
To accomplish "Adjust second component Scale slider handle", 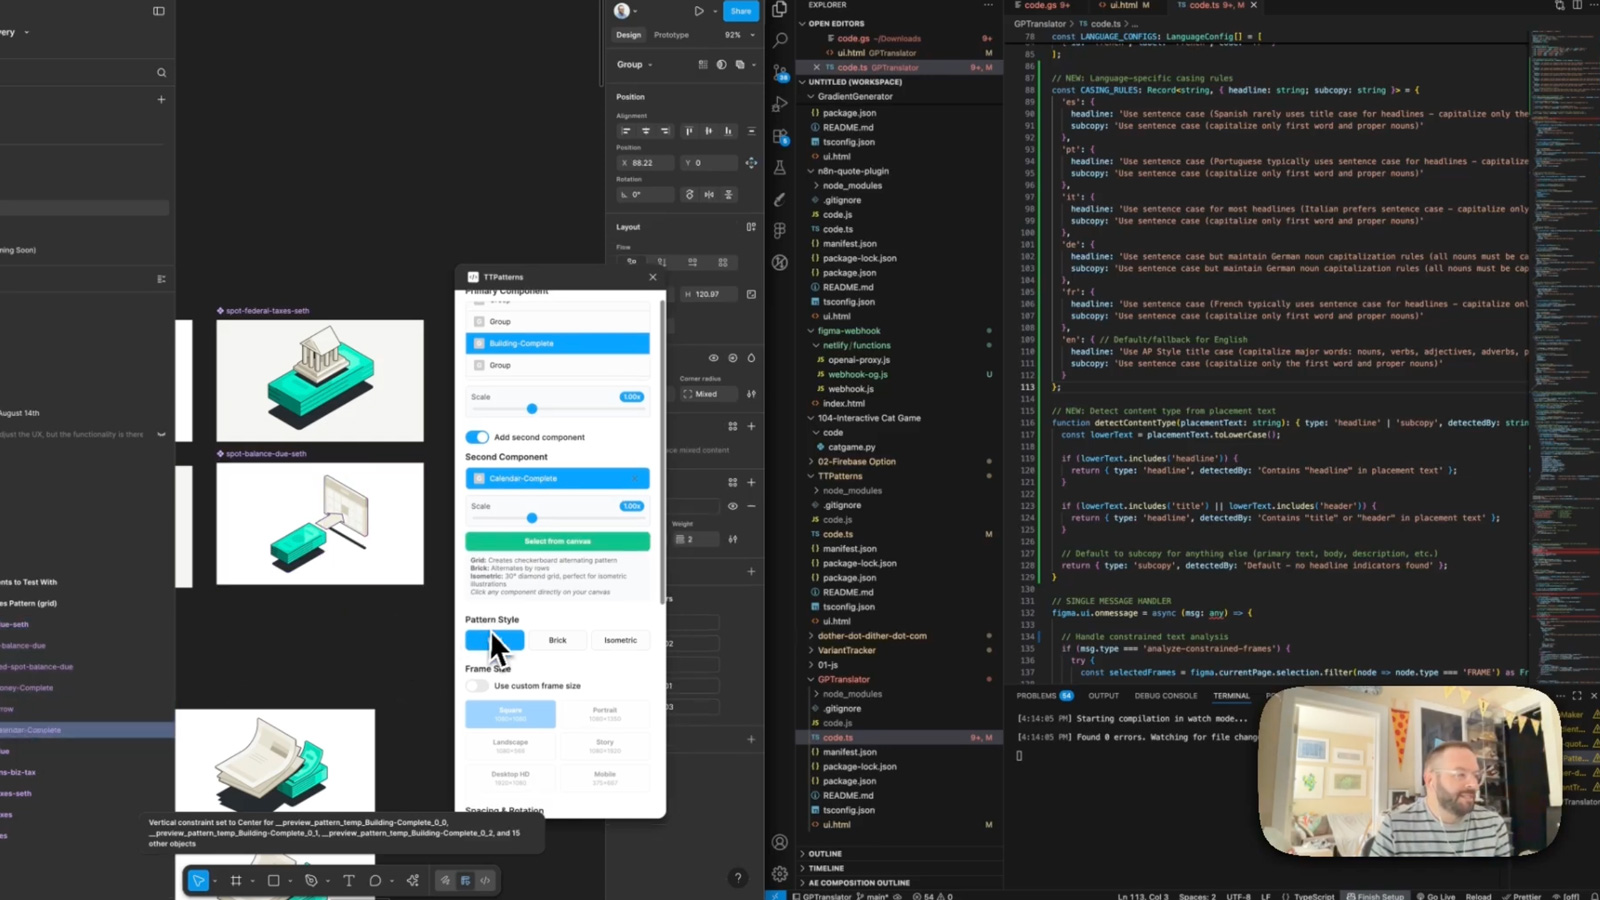I will click(x=532, y=517).
